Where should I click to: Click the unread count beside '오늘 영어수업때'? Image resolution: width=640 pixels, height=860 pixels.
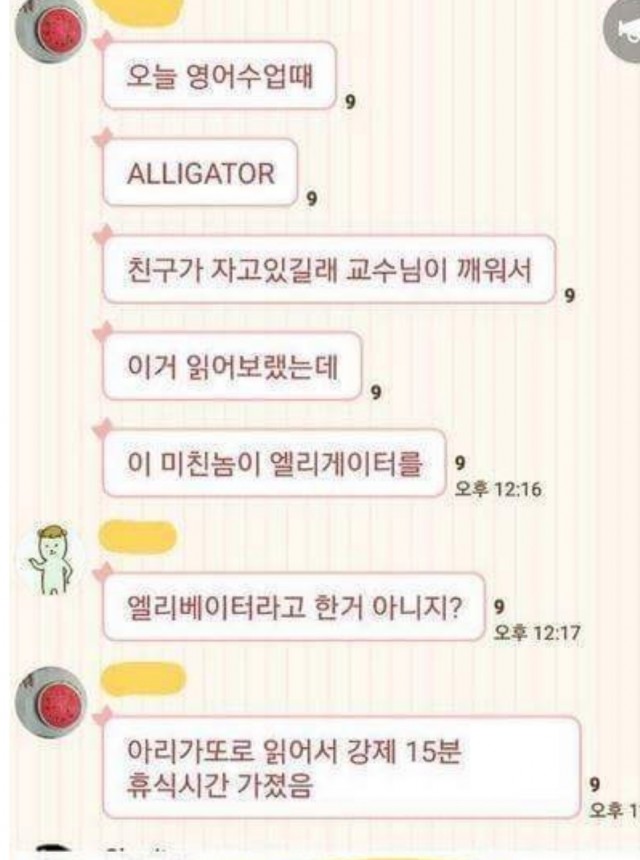350,101
